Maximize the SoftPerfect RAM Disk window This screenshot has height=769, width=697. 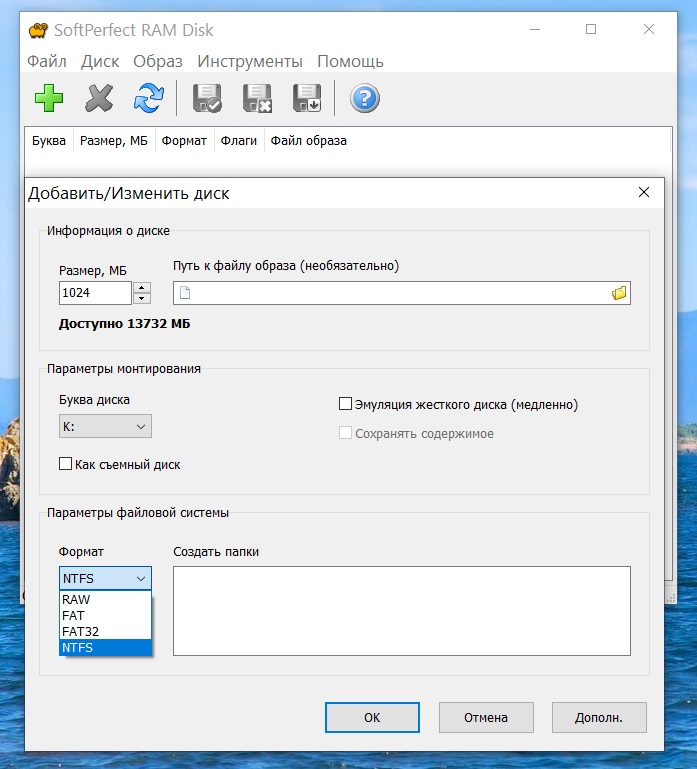(591, 29)
